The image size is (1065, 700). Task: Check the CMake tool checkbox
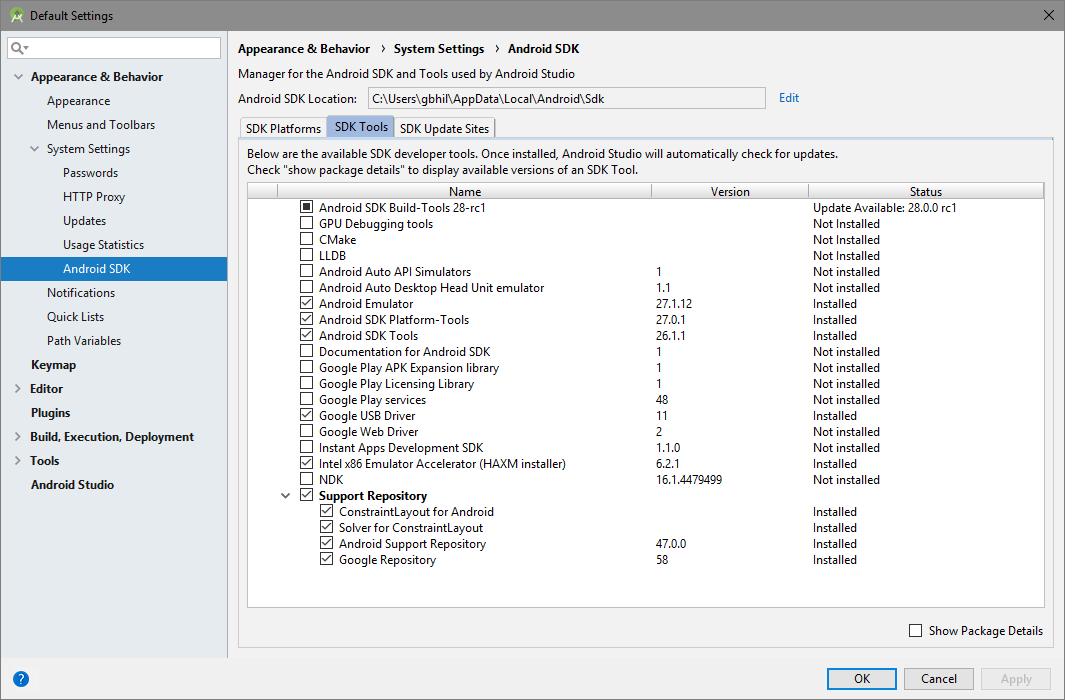click(x=307, y=240)
